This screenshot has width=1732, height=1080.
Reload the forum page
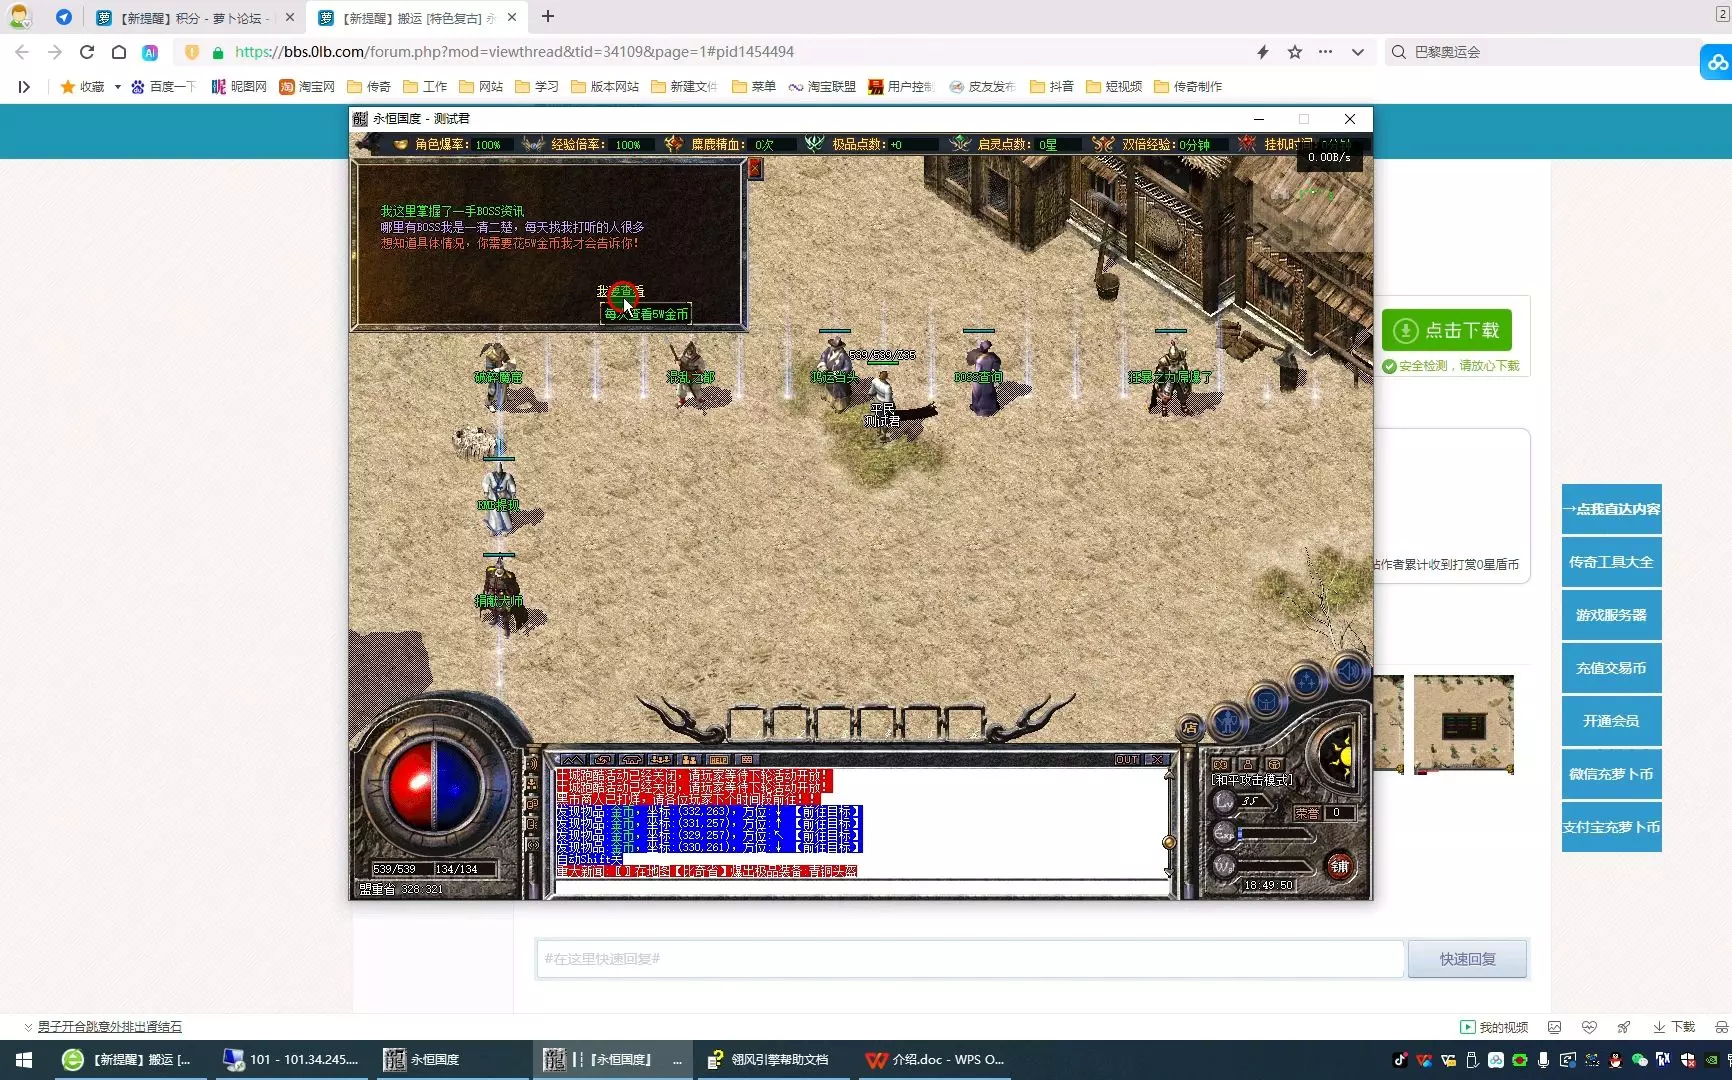pos(87,52)
